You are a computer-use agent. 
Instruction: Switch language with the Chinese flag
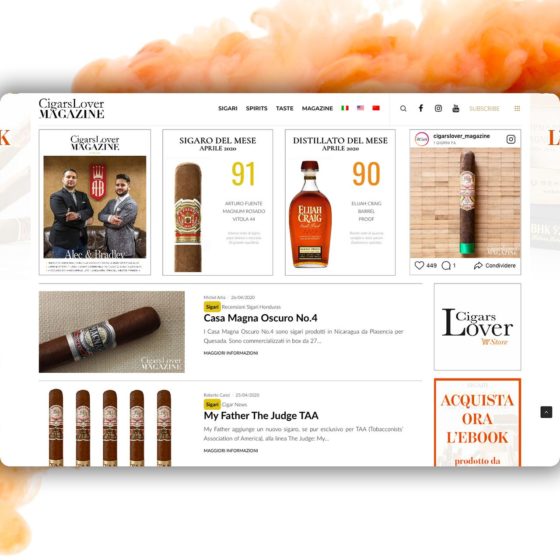pos(376,108)
